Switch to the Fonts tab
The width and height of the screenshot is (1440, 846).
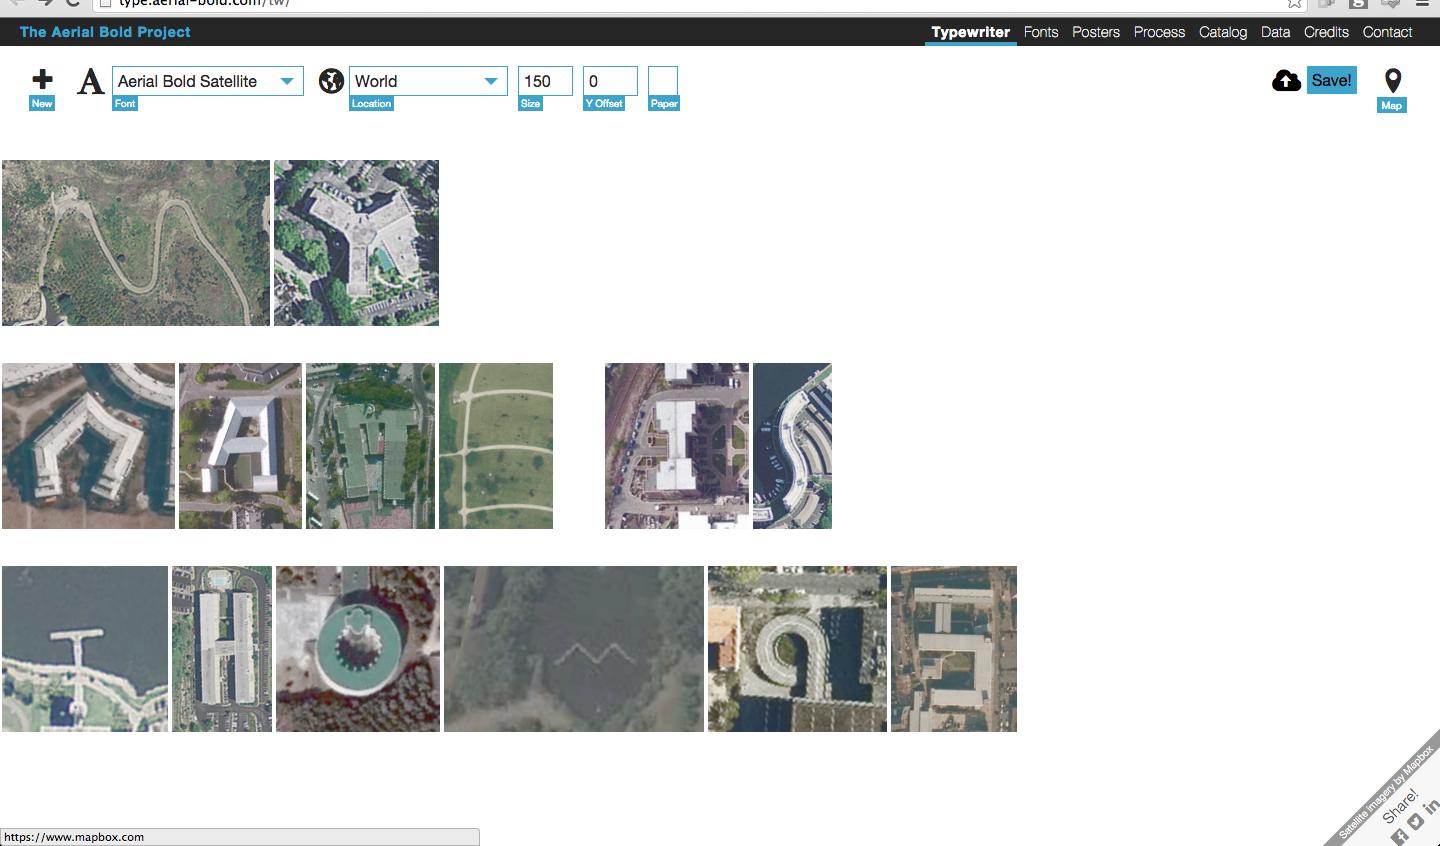tap(1041, 32)
